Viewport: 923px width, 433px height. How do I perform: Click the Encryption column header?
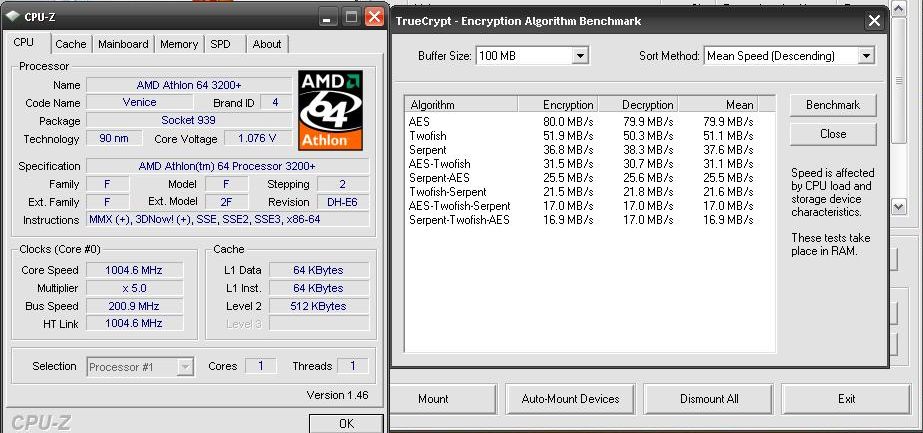pyautogui.click(x=558, y=105)
